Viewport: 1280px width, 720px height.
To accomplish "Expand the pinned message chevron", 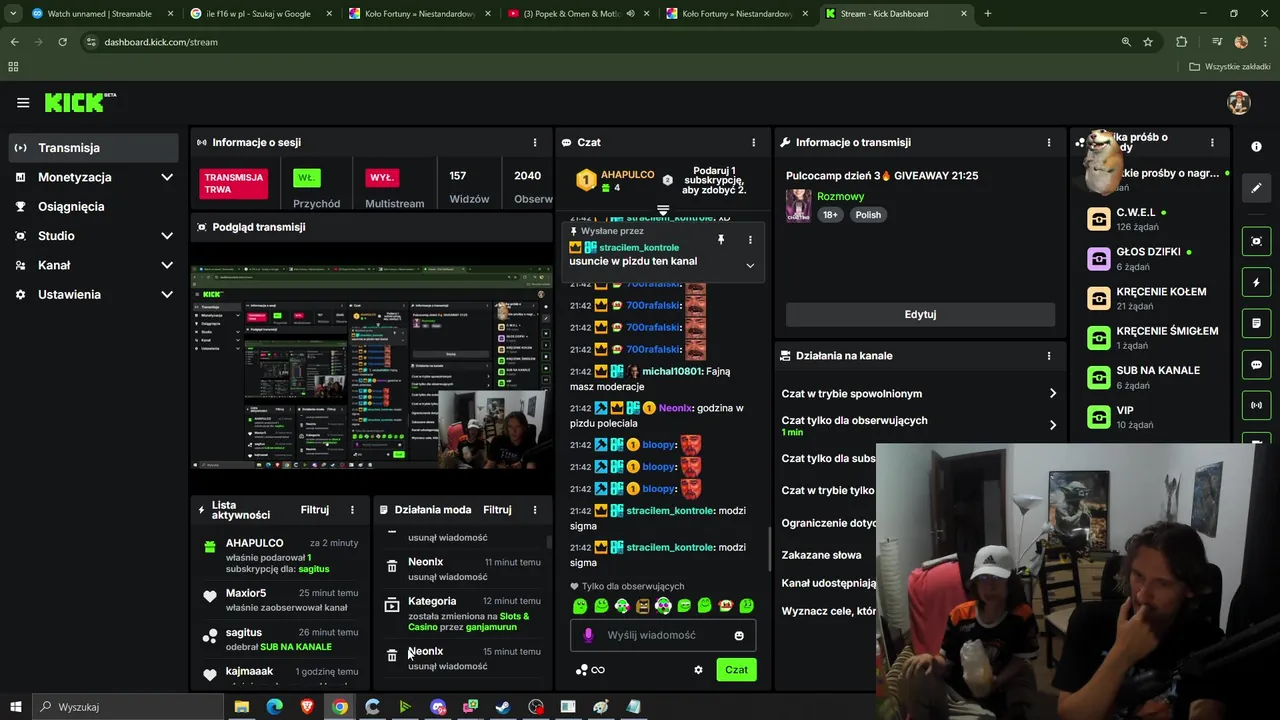I will tap(750, 265).
